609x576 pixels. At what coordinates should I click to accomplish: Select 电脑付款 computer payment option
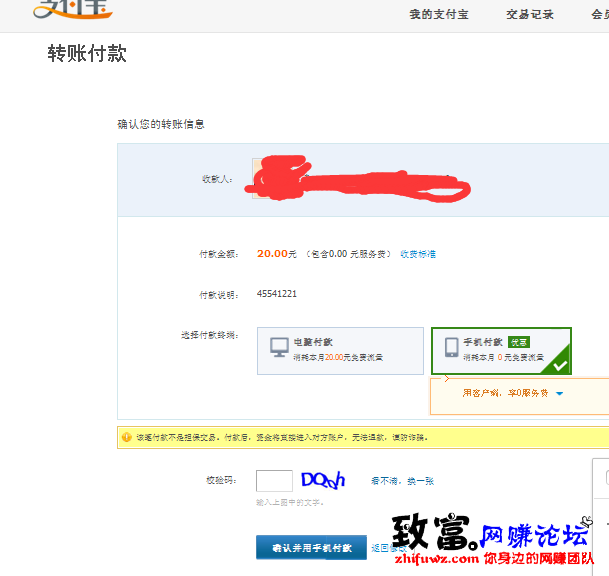[340, 351]
